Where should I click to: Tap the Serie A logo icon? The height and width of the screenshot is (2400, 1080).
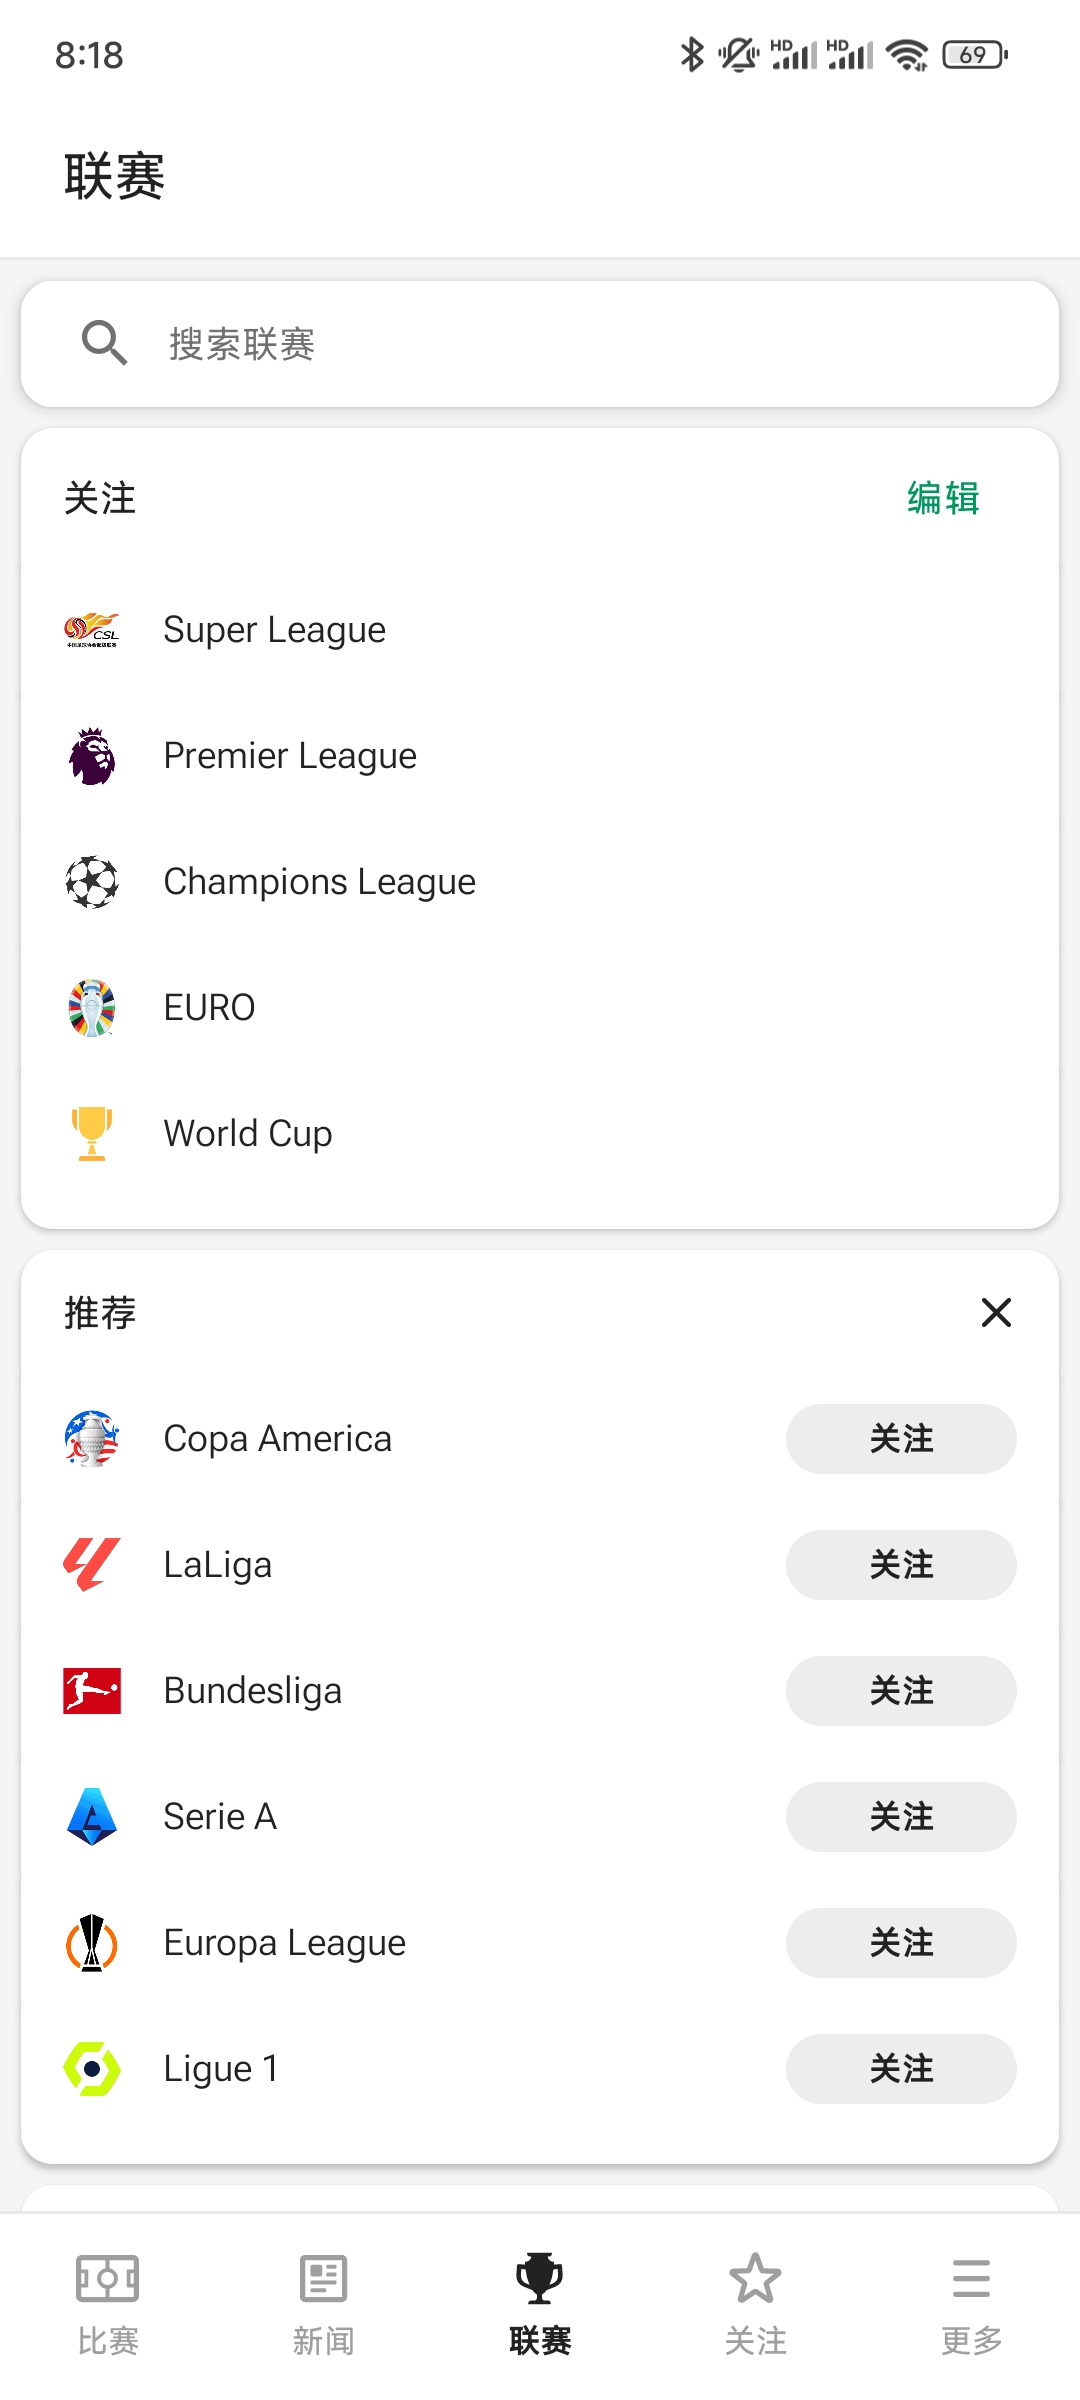tap(92, 1817)
